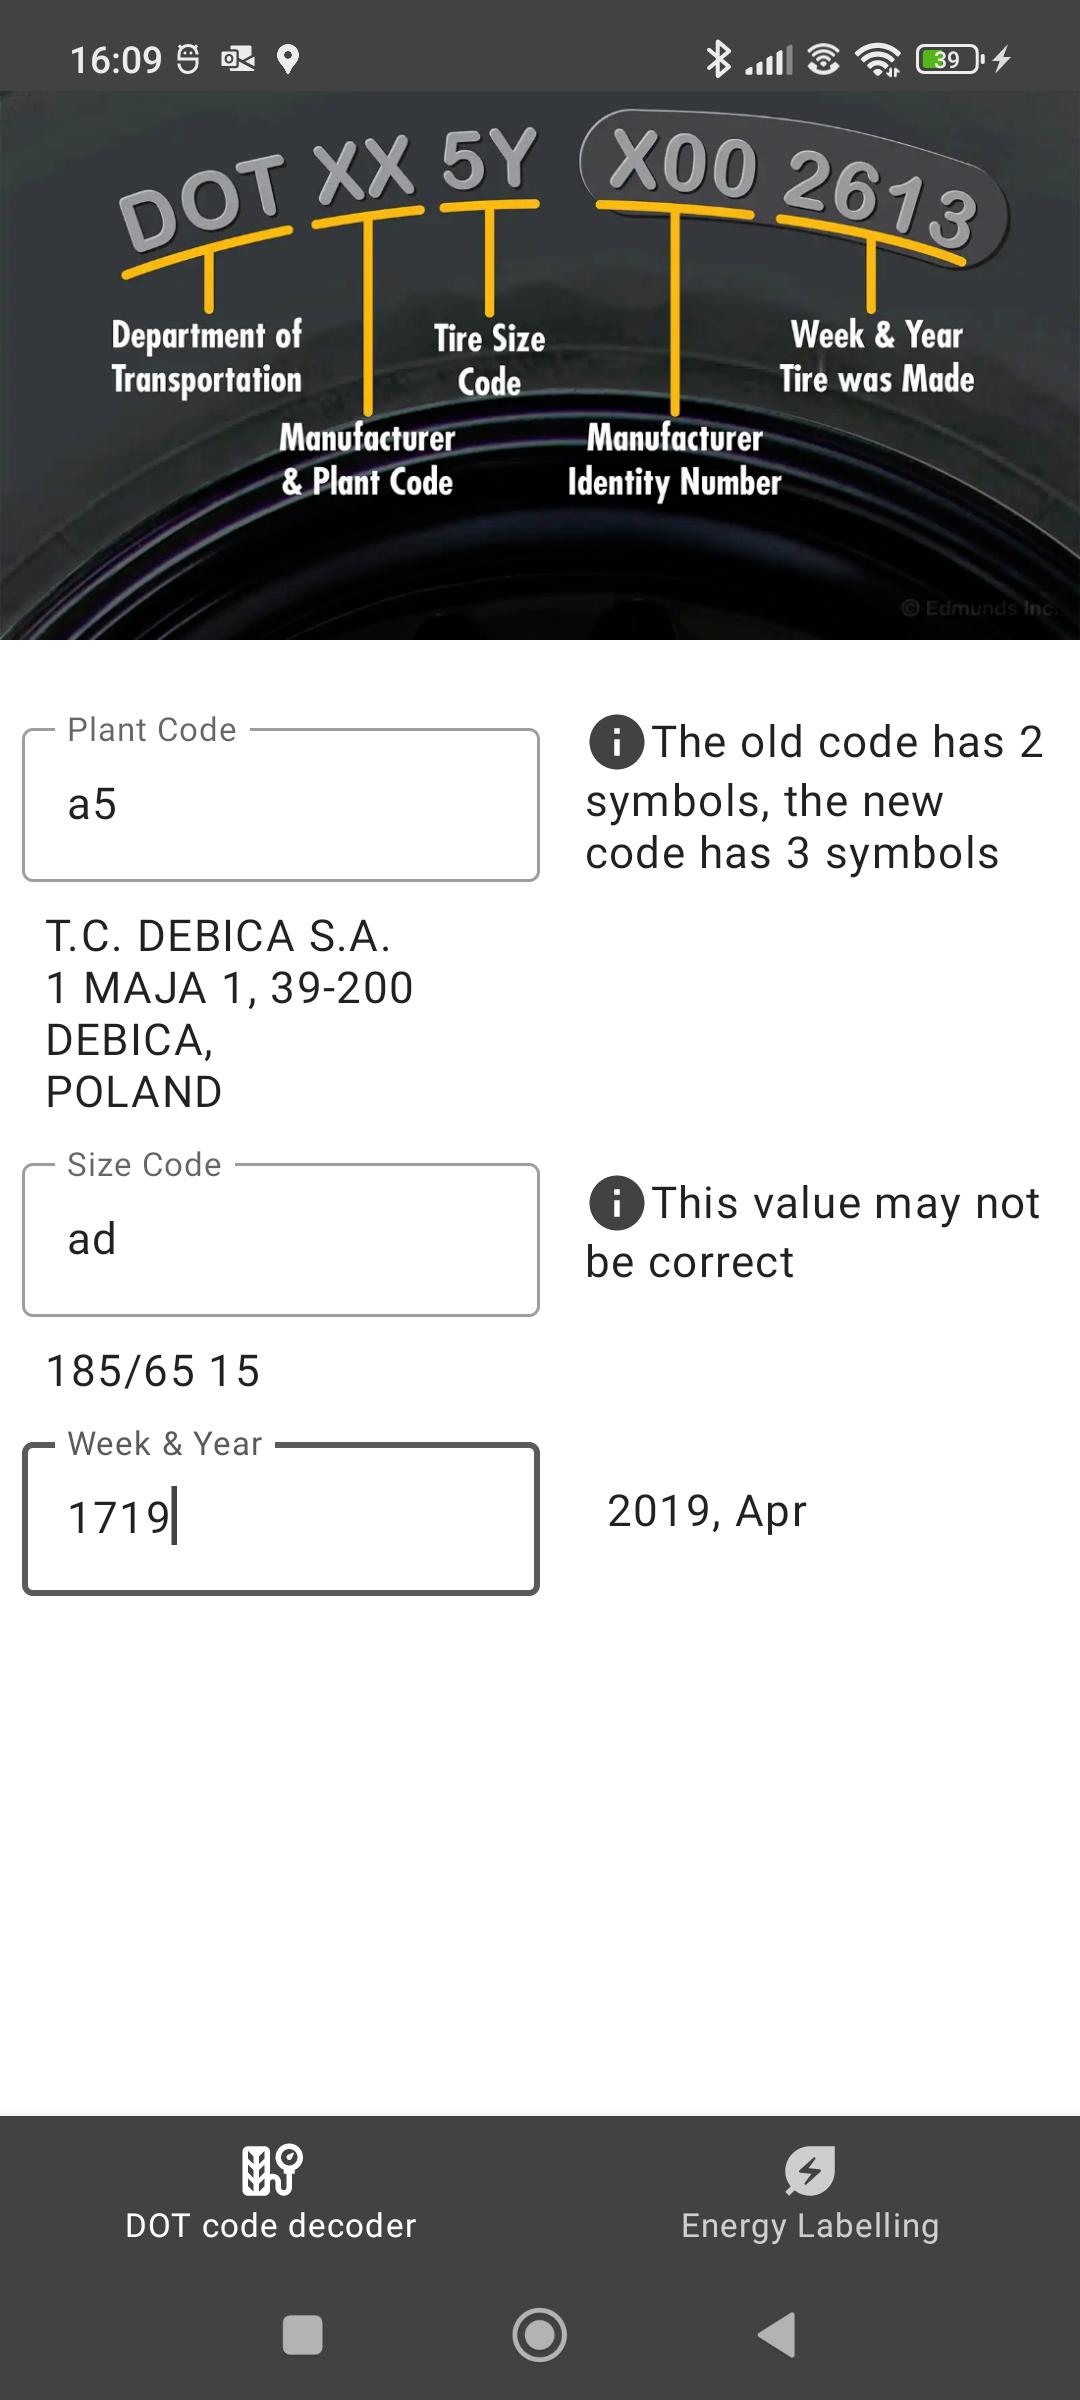The height and width of the screenshot is (2400, 1080).
Task: Focus the Size Code input field
Action: 281,1240
